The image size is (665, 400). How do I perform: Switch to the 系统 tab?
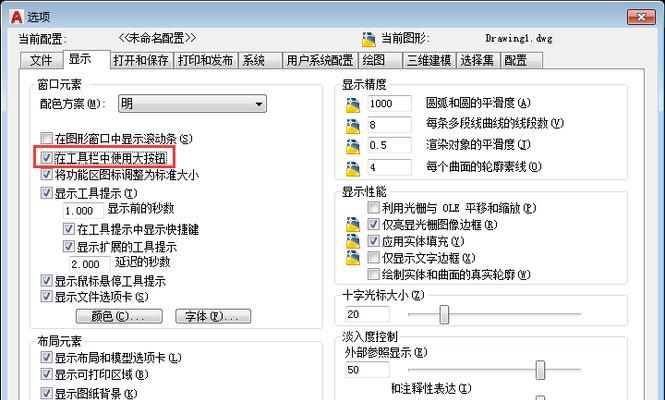tap(260, 60)
